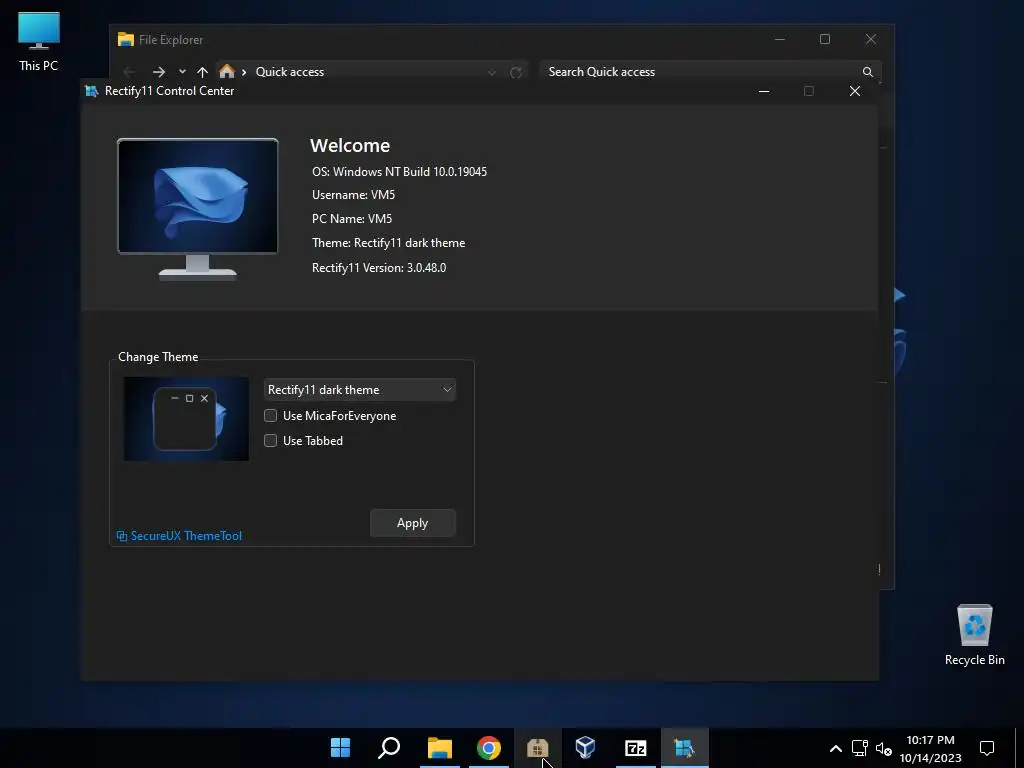The width and height of the screenshot is (1024, 768).
Task: Go up one level in File Explorer
Action: (x=202, y=72)
